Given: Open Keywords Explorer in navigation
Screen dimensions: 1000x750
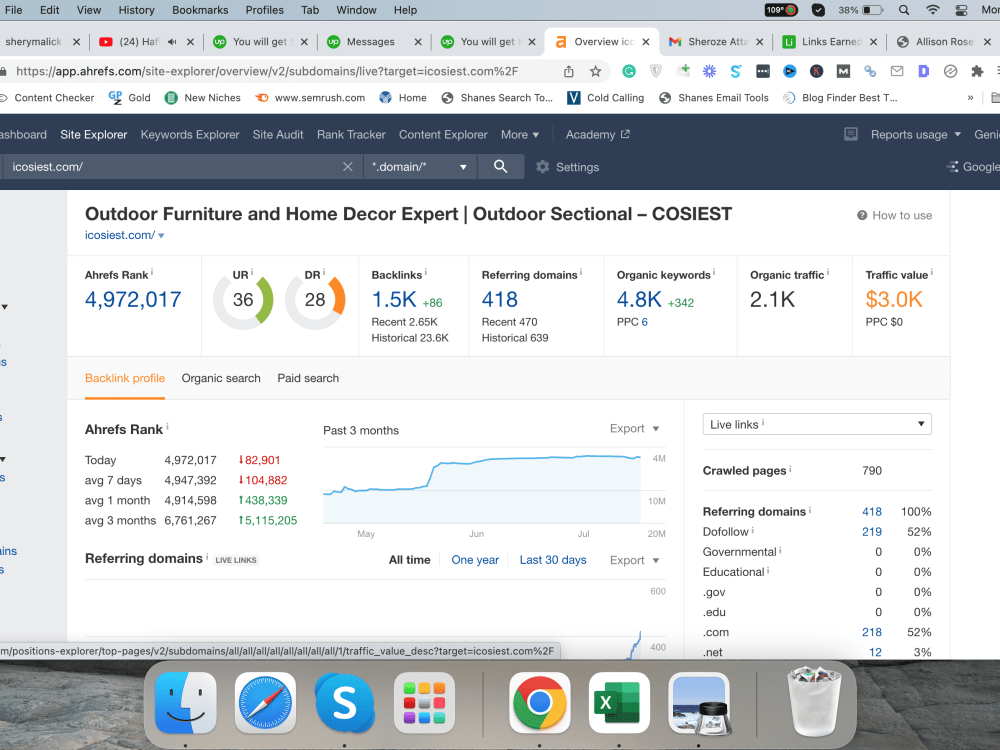Looking at the screenshot, I should click(190, 135).
